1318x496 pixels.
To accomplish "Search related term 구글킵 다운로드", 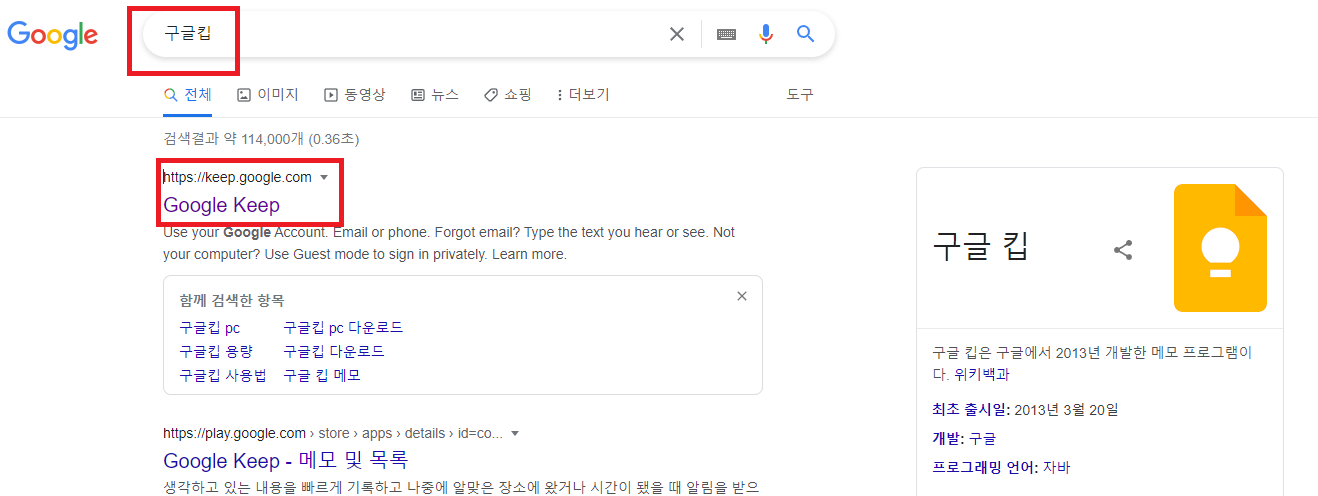I will tap(334, 352).
